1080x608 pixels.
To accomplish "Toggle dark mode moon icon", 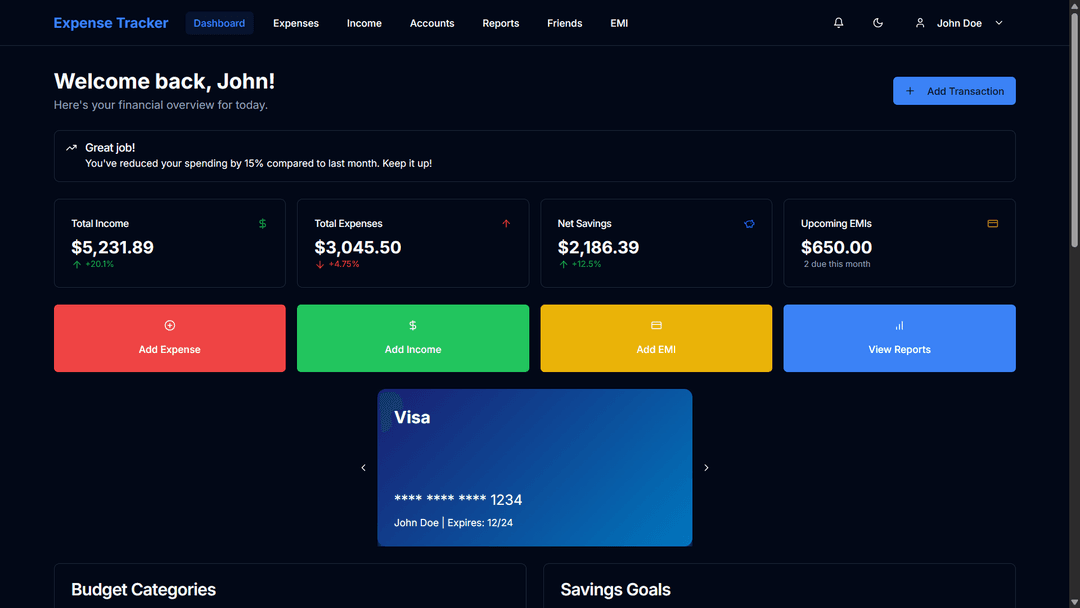I will click(x=878, y=23).
